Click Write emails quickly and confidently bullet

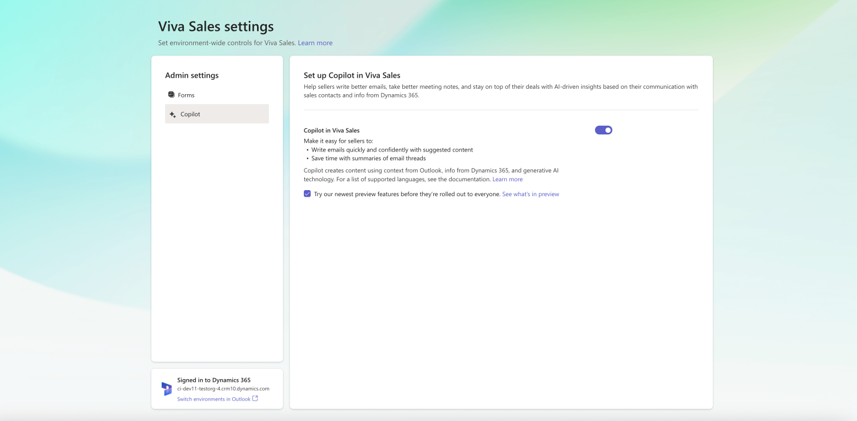click(392, 150)
